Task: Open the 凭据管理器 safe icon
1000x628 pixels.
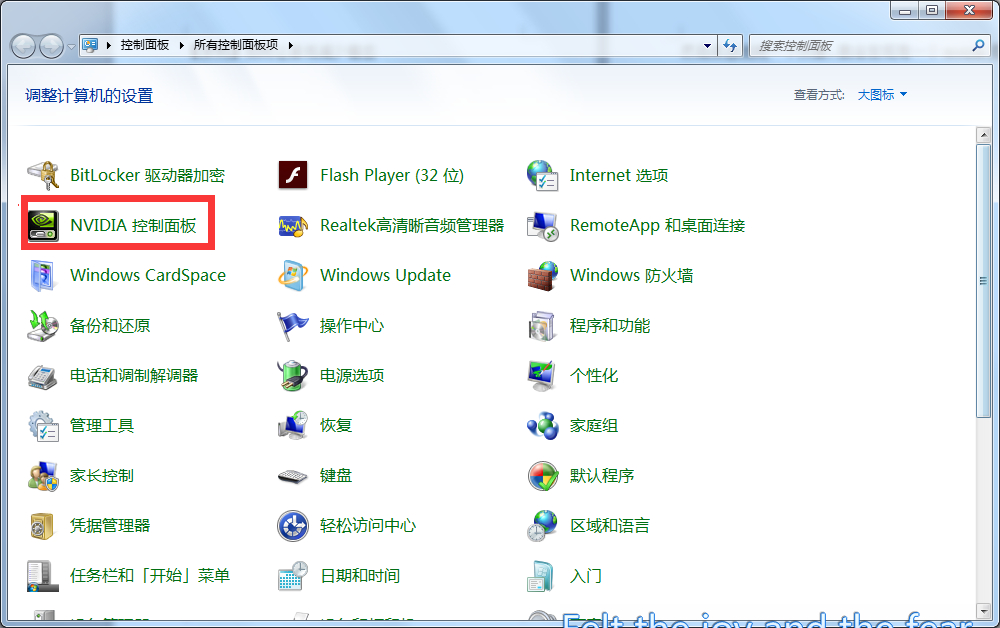Action: click(x=43, y=525)
